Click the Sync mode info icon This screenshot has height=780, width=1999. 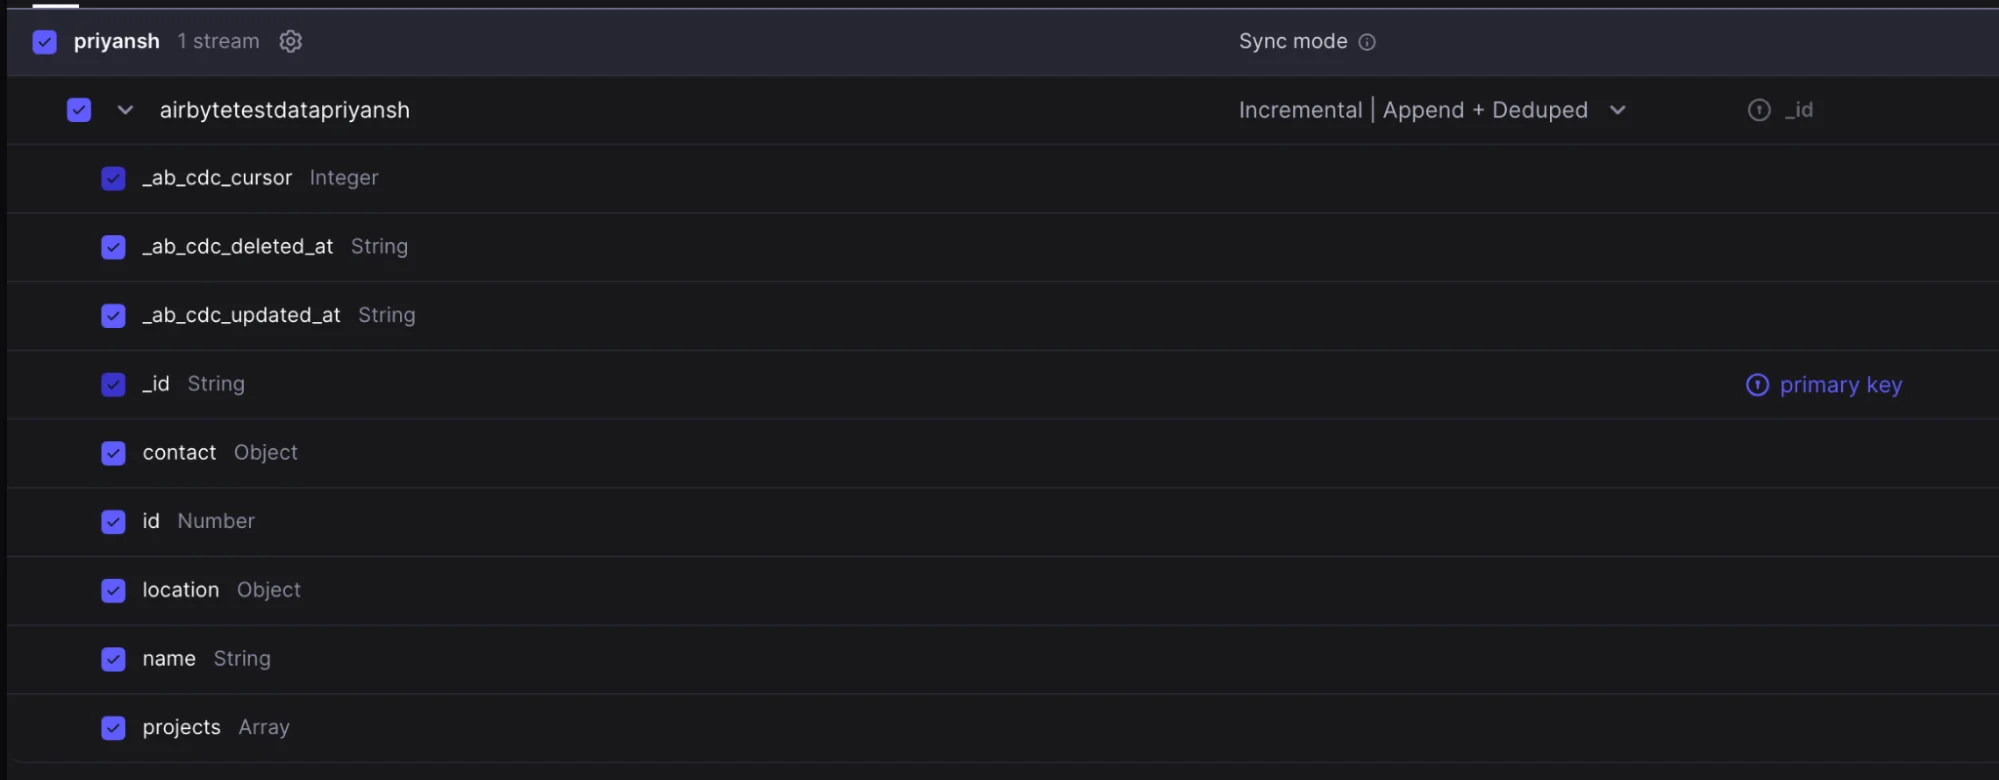tap(1367, 42)
